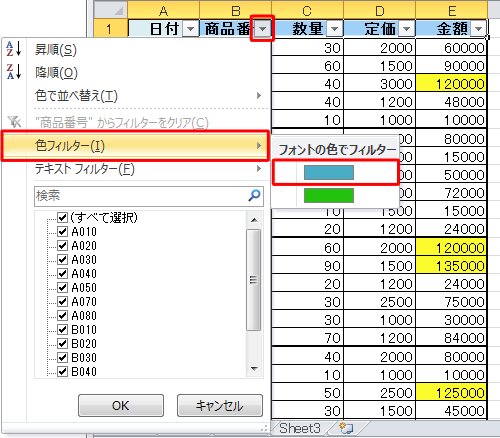Expand the 色フィルター submenu arrow
Screen dimensions: 500x438
pos(259,146)
